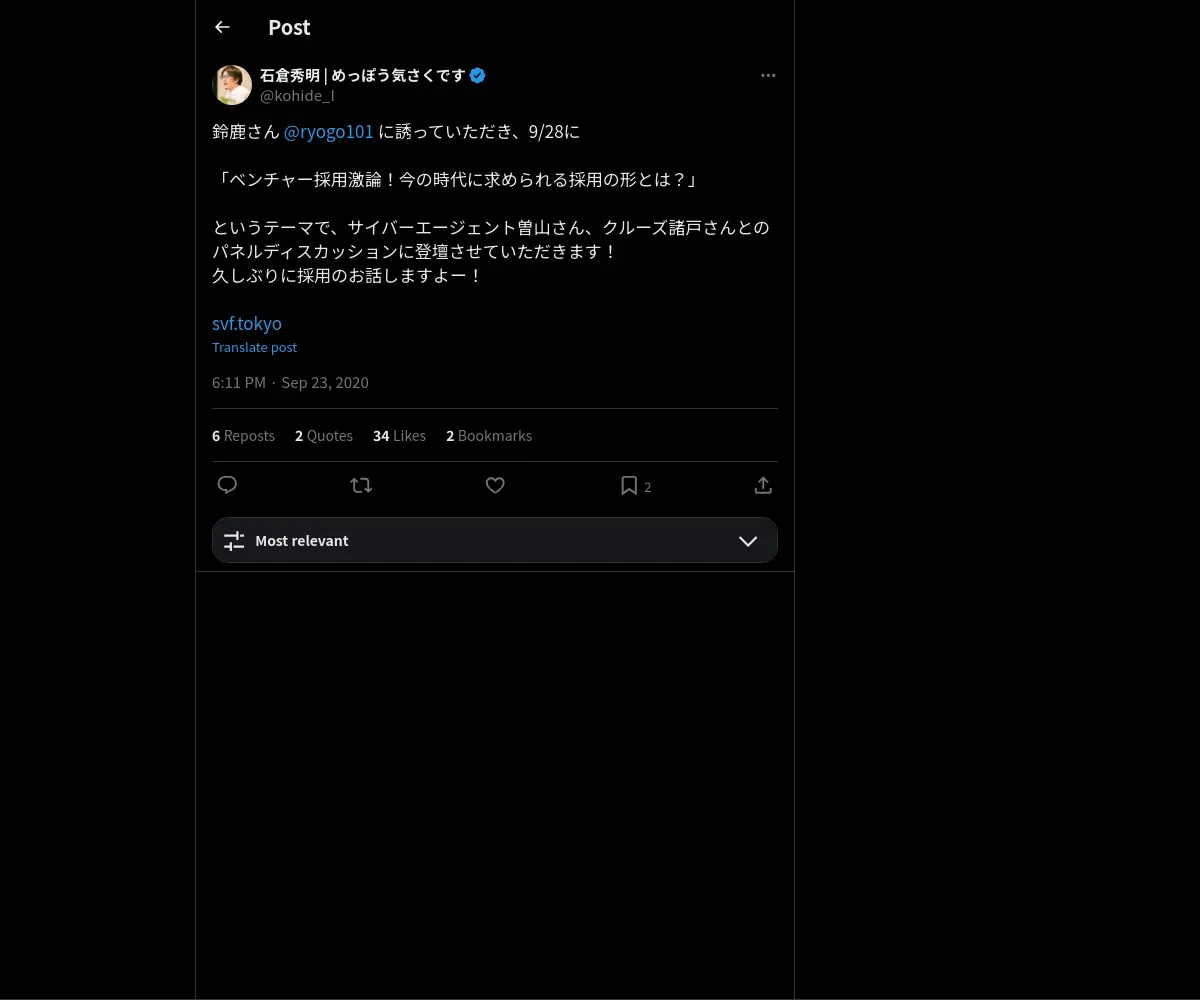Click the @kohide_I handle
The height and width of the screenshot is (1000, 1200).
click(x=297, y=96)
